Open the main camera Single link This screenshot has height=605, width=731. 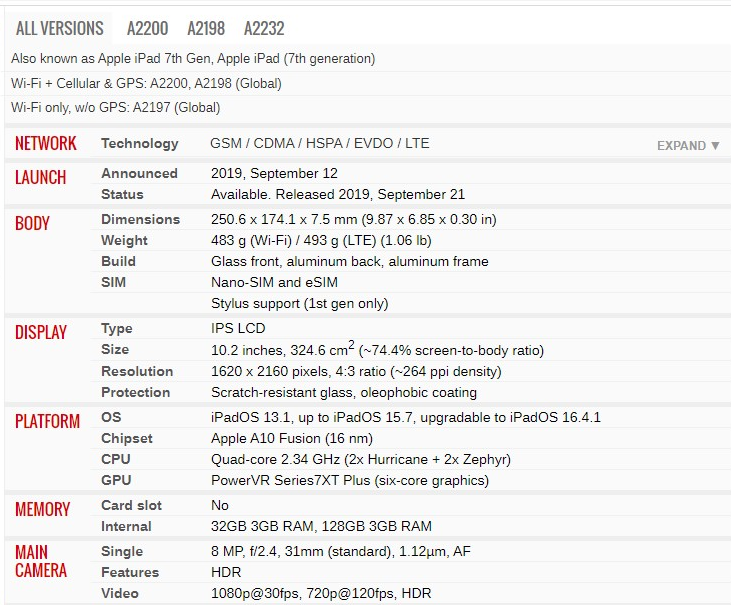tap(122, 552)
